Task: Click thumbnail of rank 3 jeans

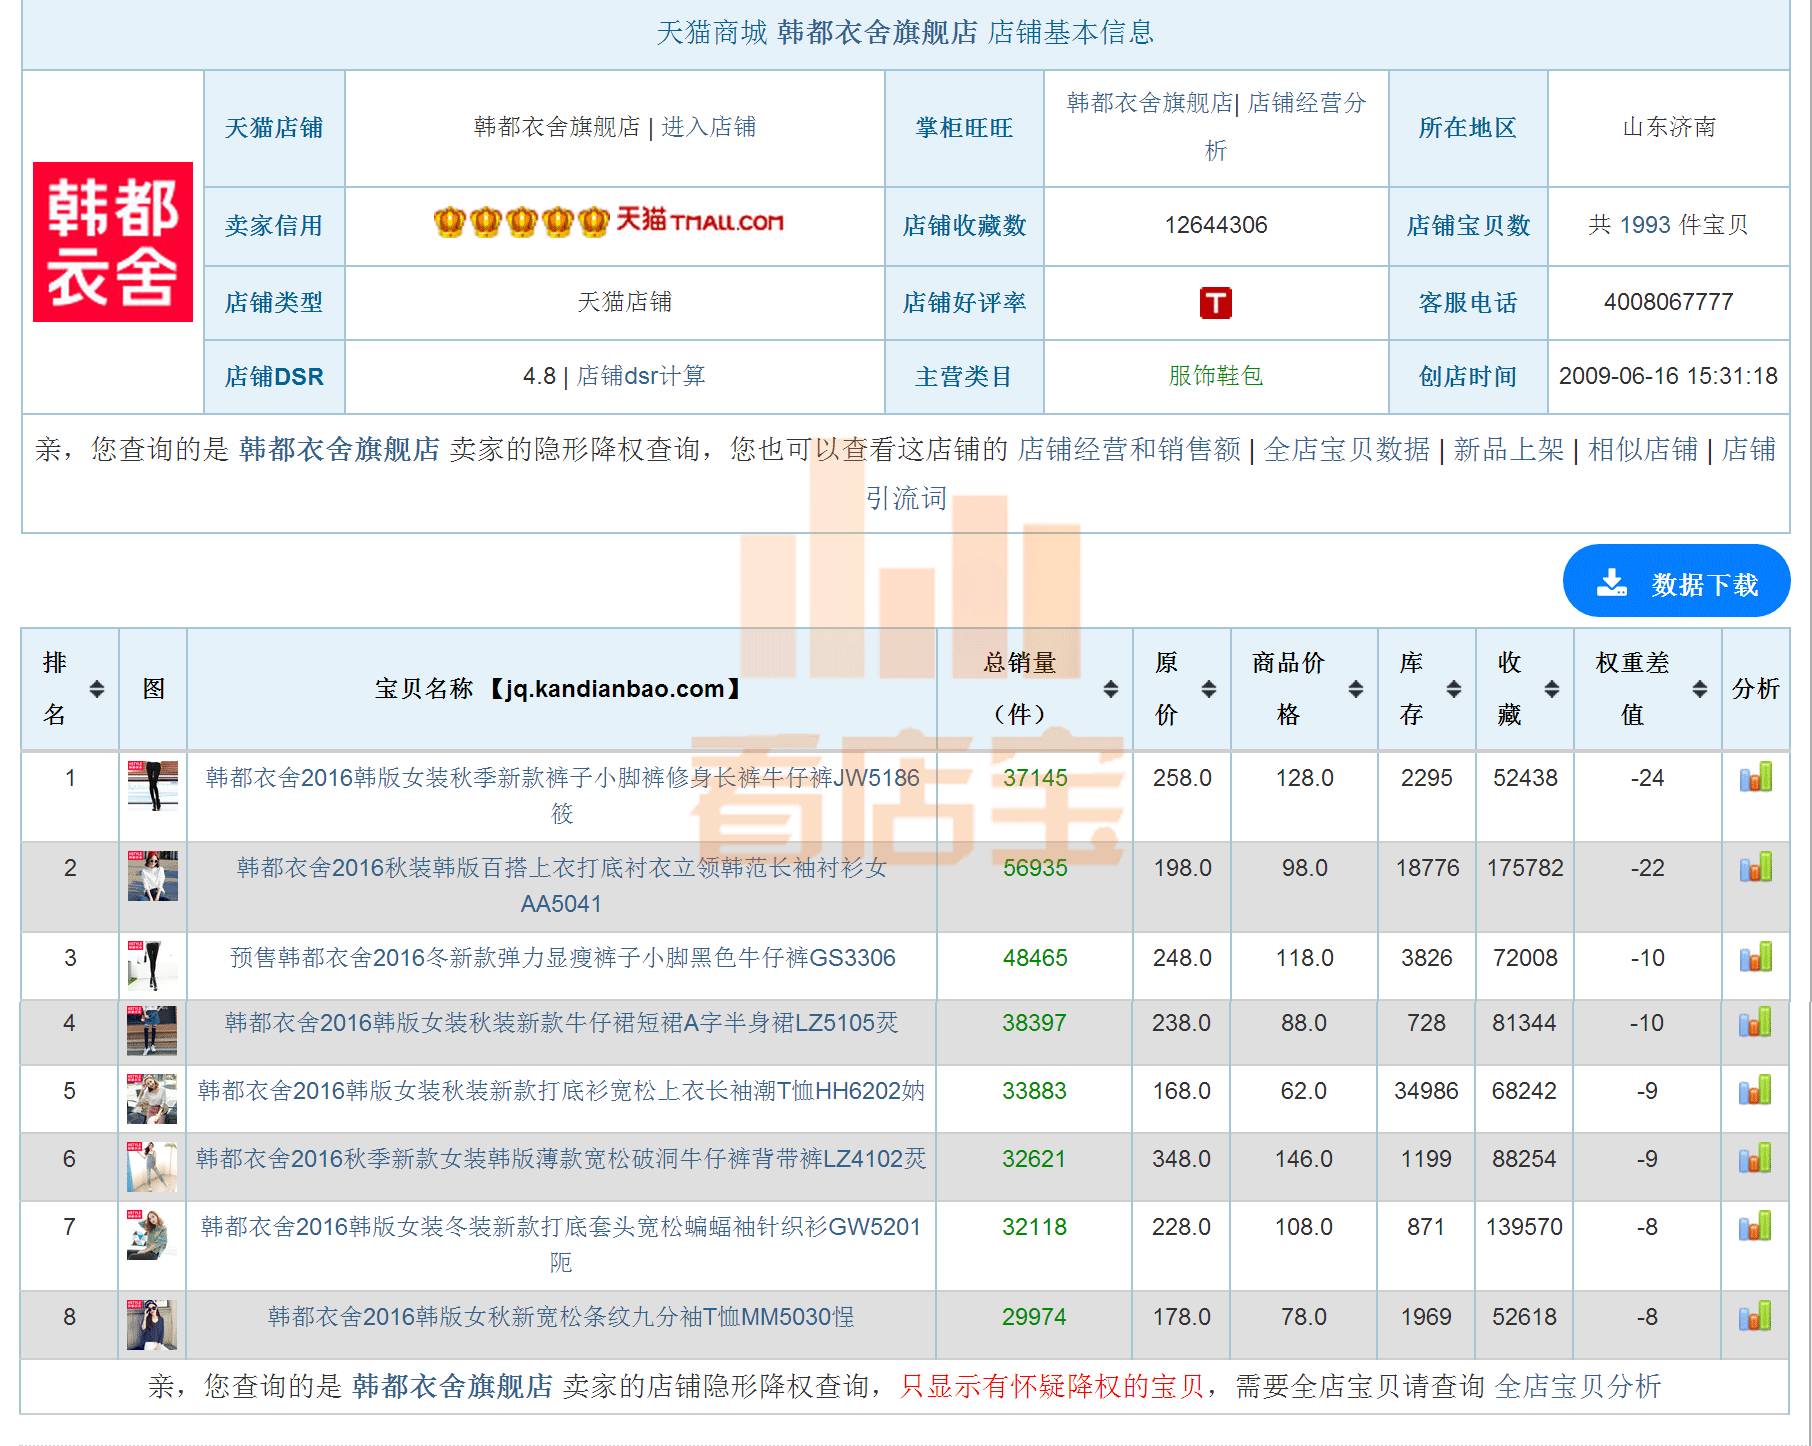Action: (x=153, y=965)
